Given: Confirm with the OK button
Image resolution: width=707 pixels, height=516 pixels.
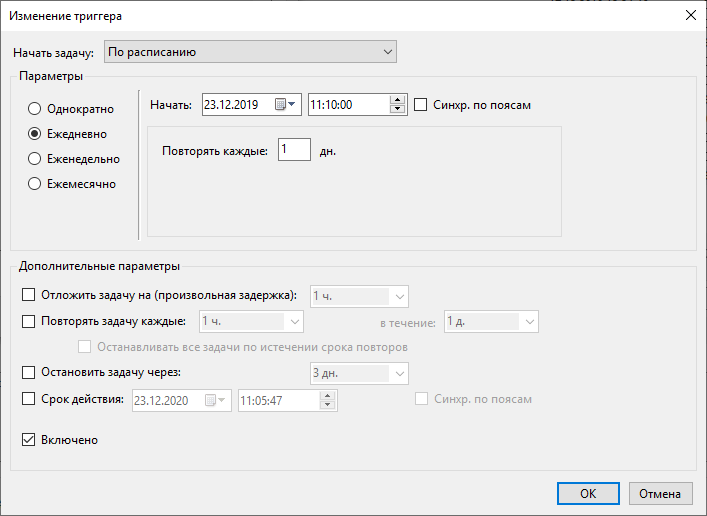Looking at the screenshot, I should (x=588, y=493).
